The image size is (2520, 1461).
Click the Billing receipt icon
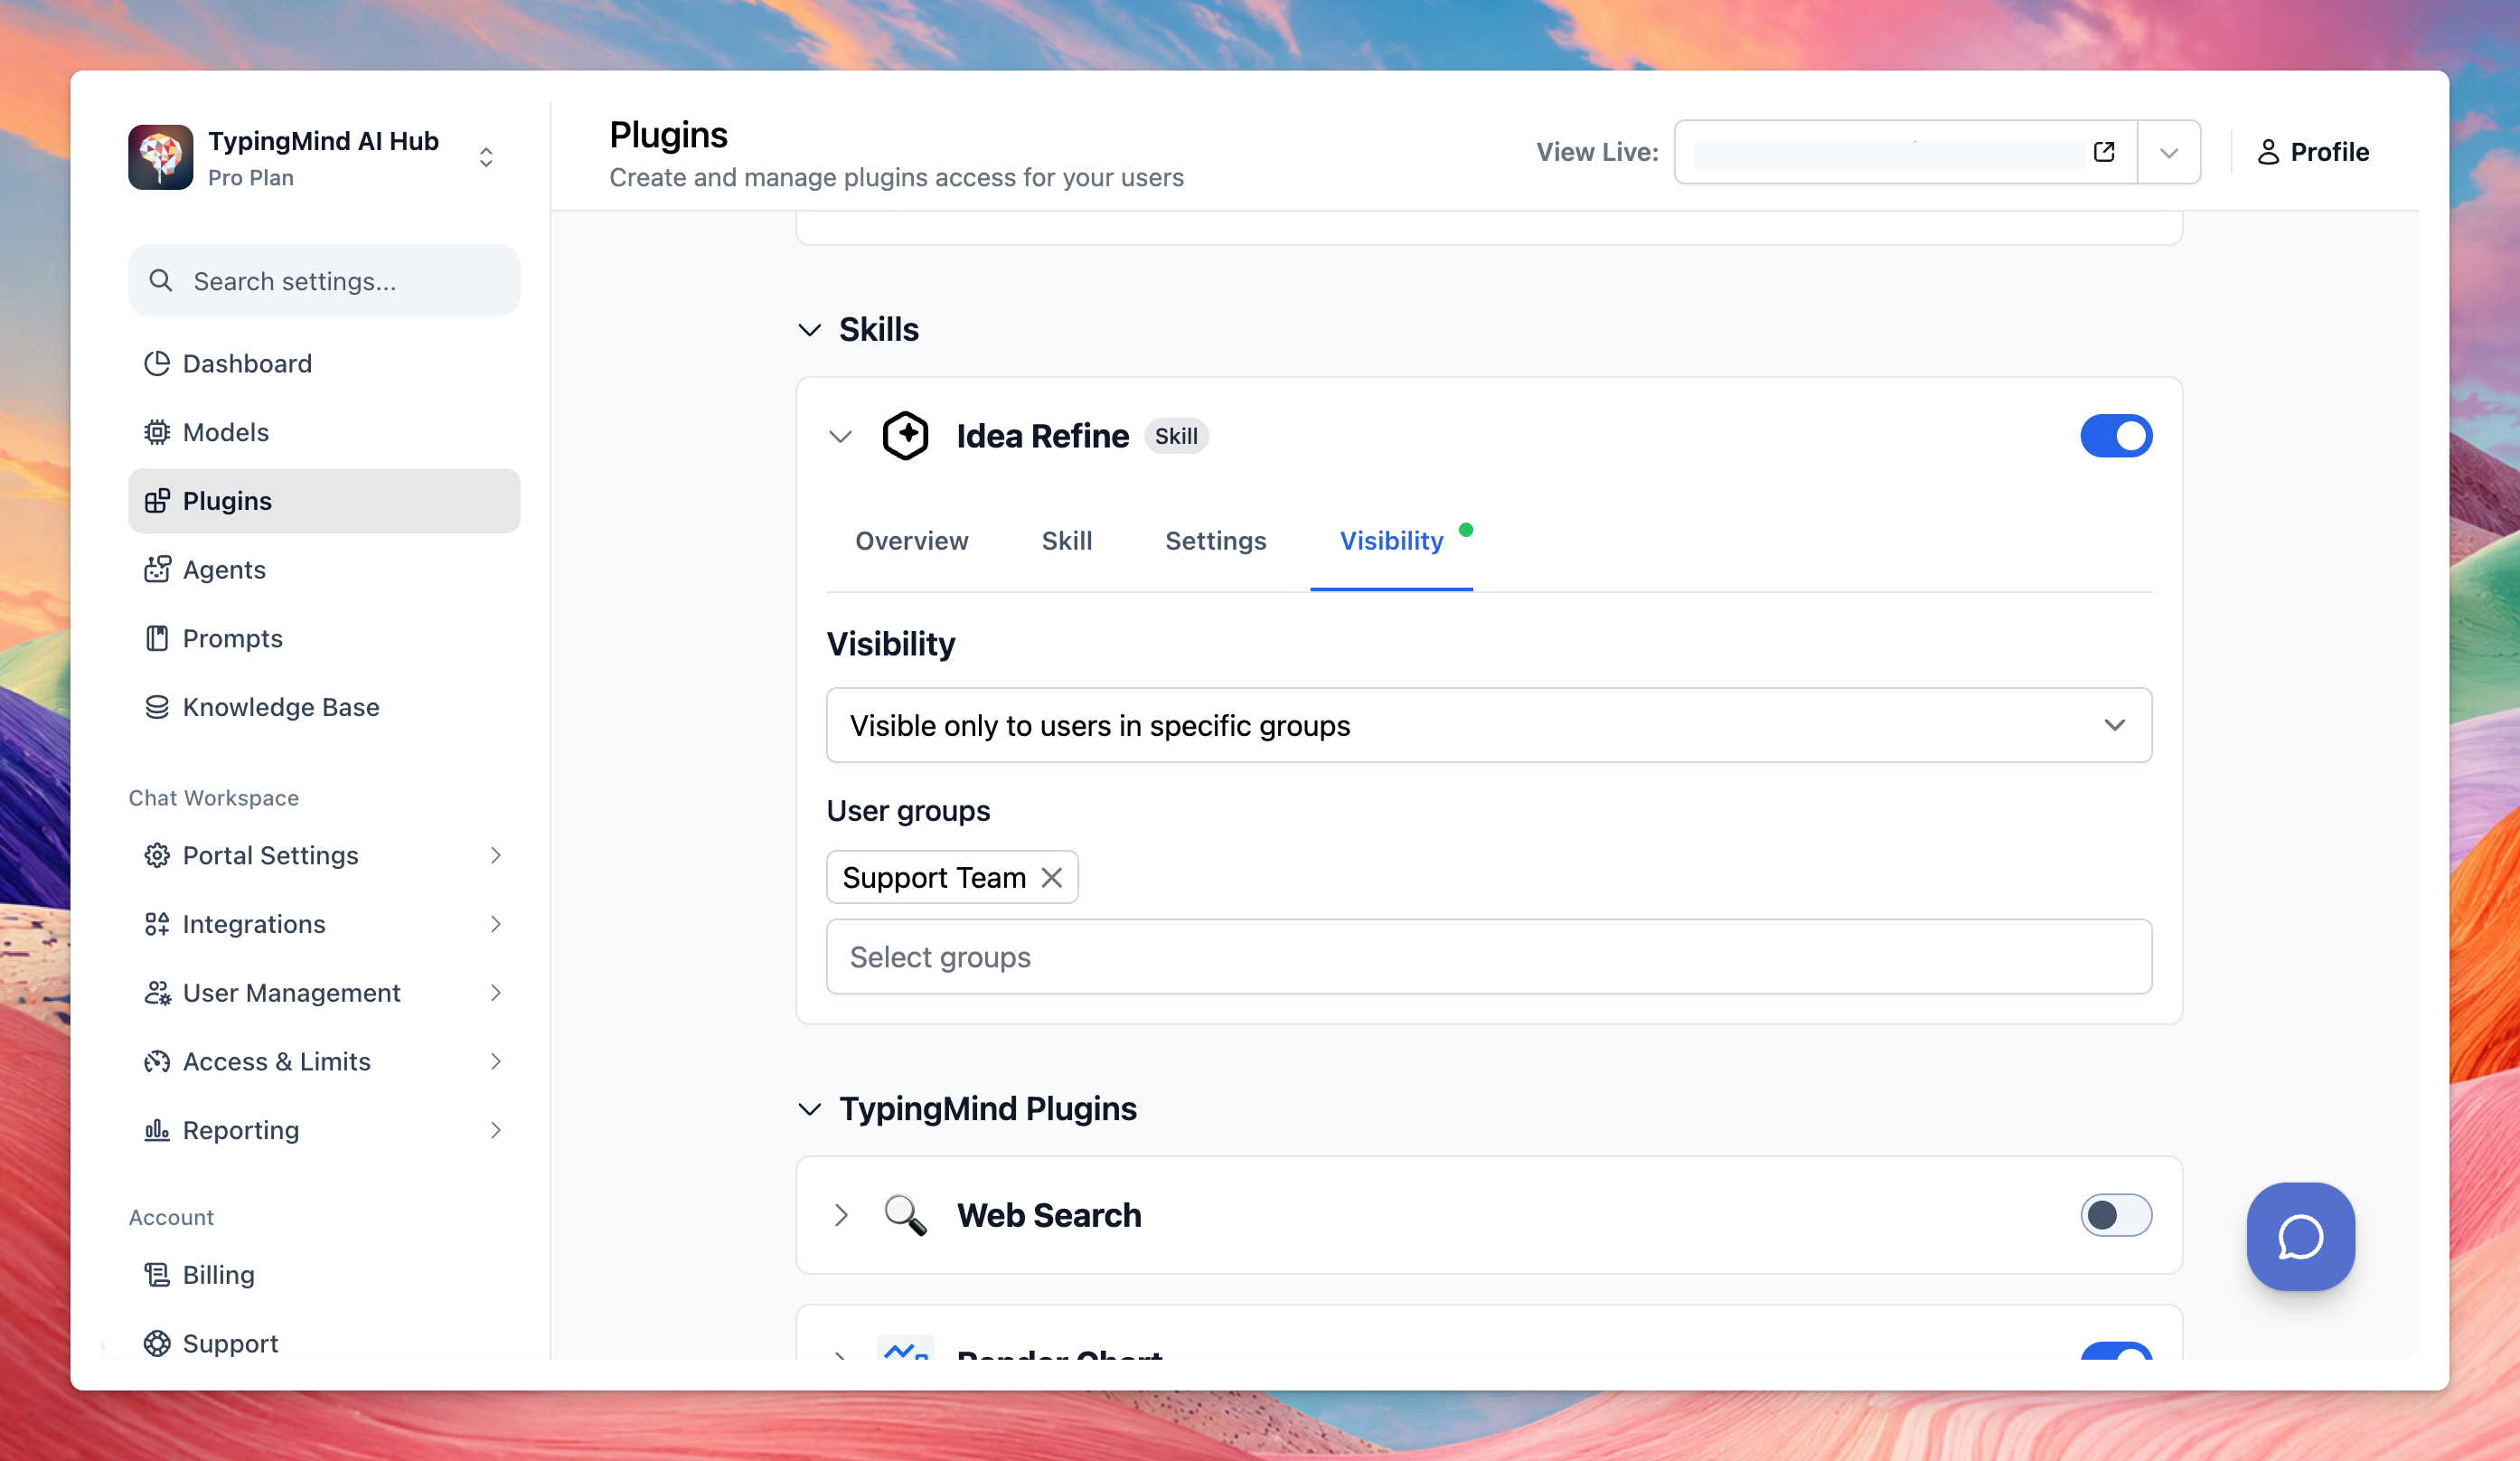(x=157, y=1275)
